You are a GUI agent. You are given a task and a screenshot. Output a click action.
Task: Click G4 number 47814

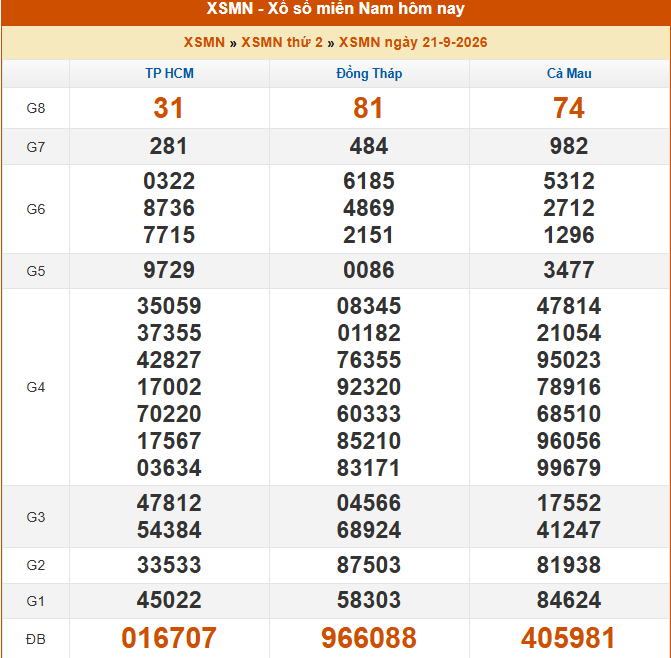pyautogui.click(x=569, y=306)
